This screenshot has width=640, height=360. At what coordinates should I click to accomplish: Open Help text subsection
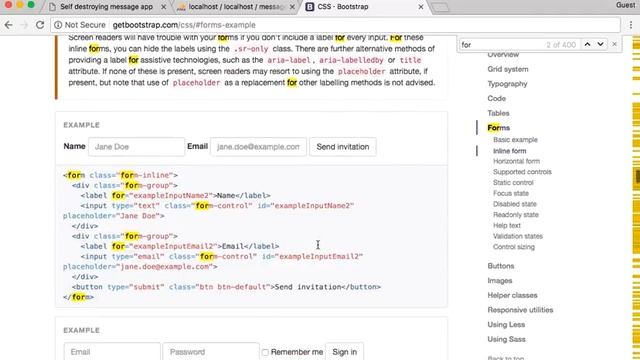pos(507,225)
